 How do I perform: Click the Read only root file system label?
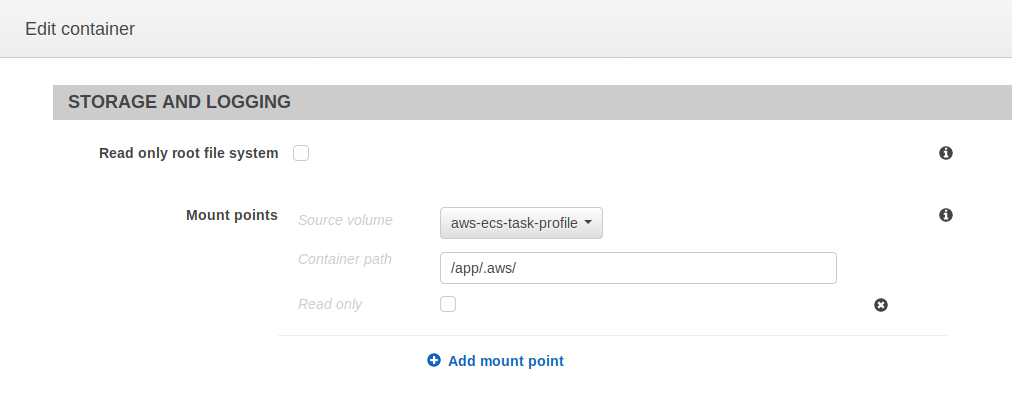(188, 153)
